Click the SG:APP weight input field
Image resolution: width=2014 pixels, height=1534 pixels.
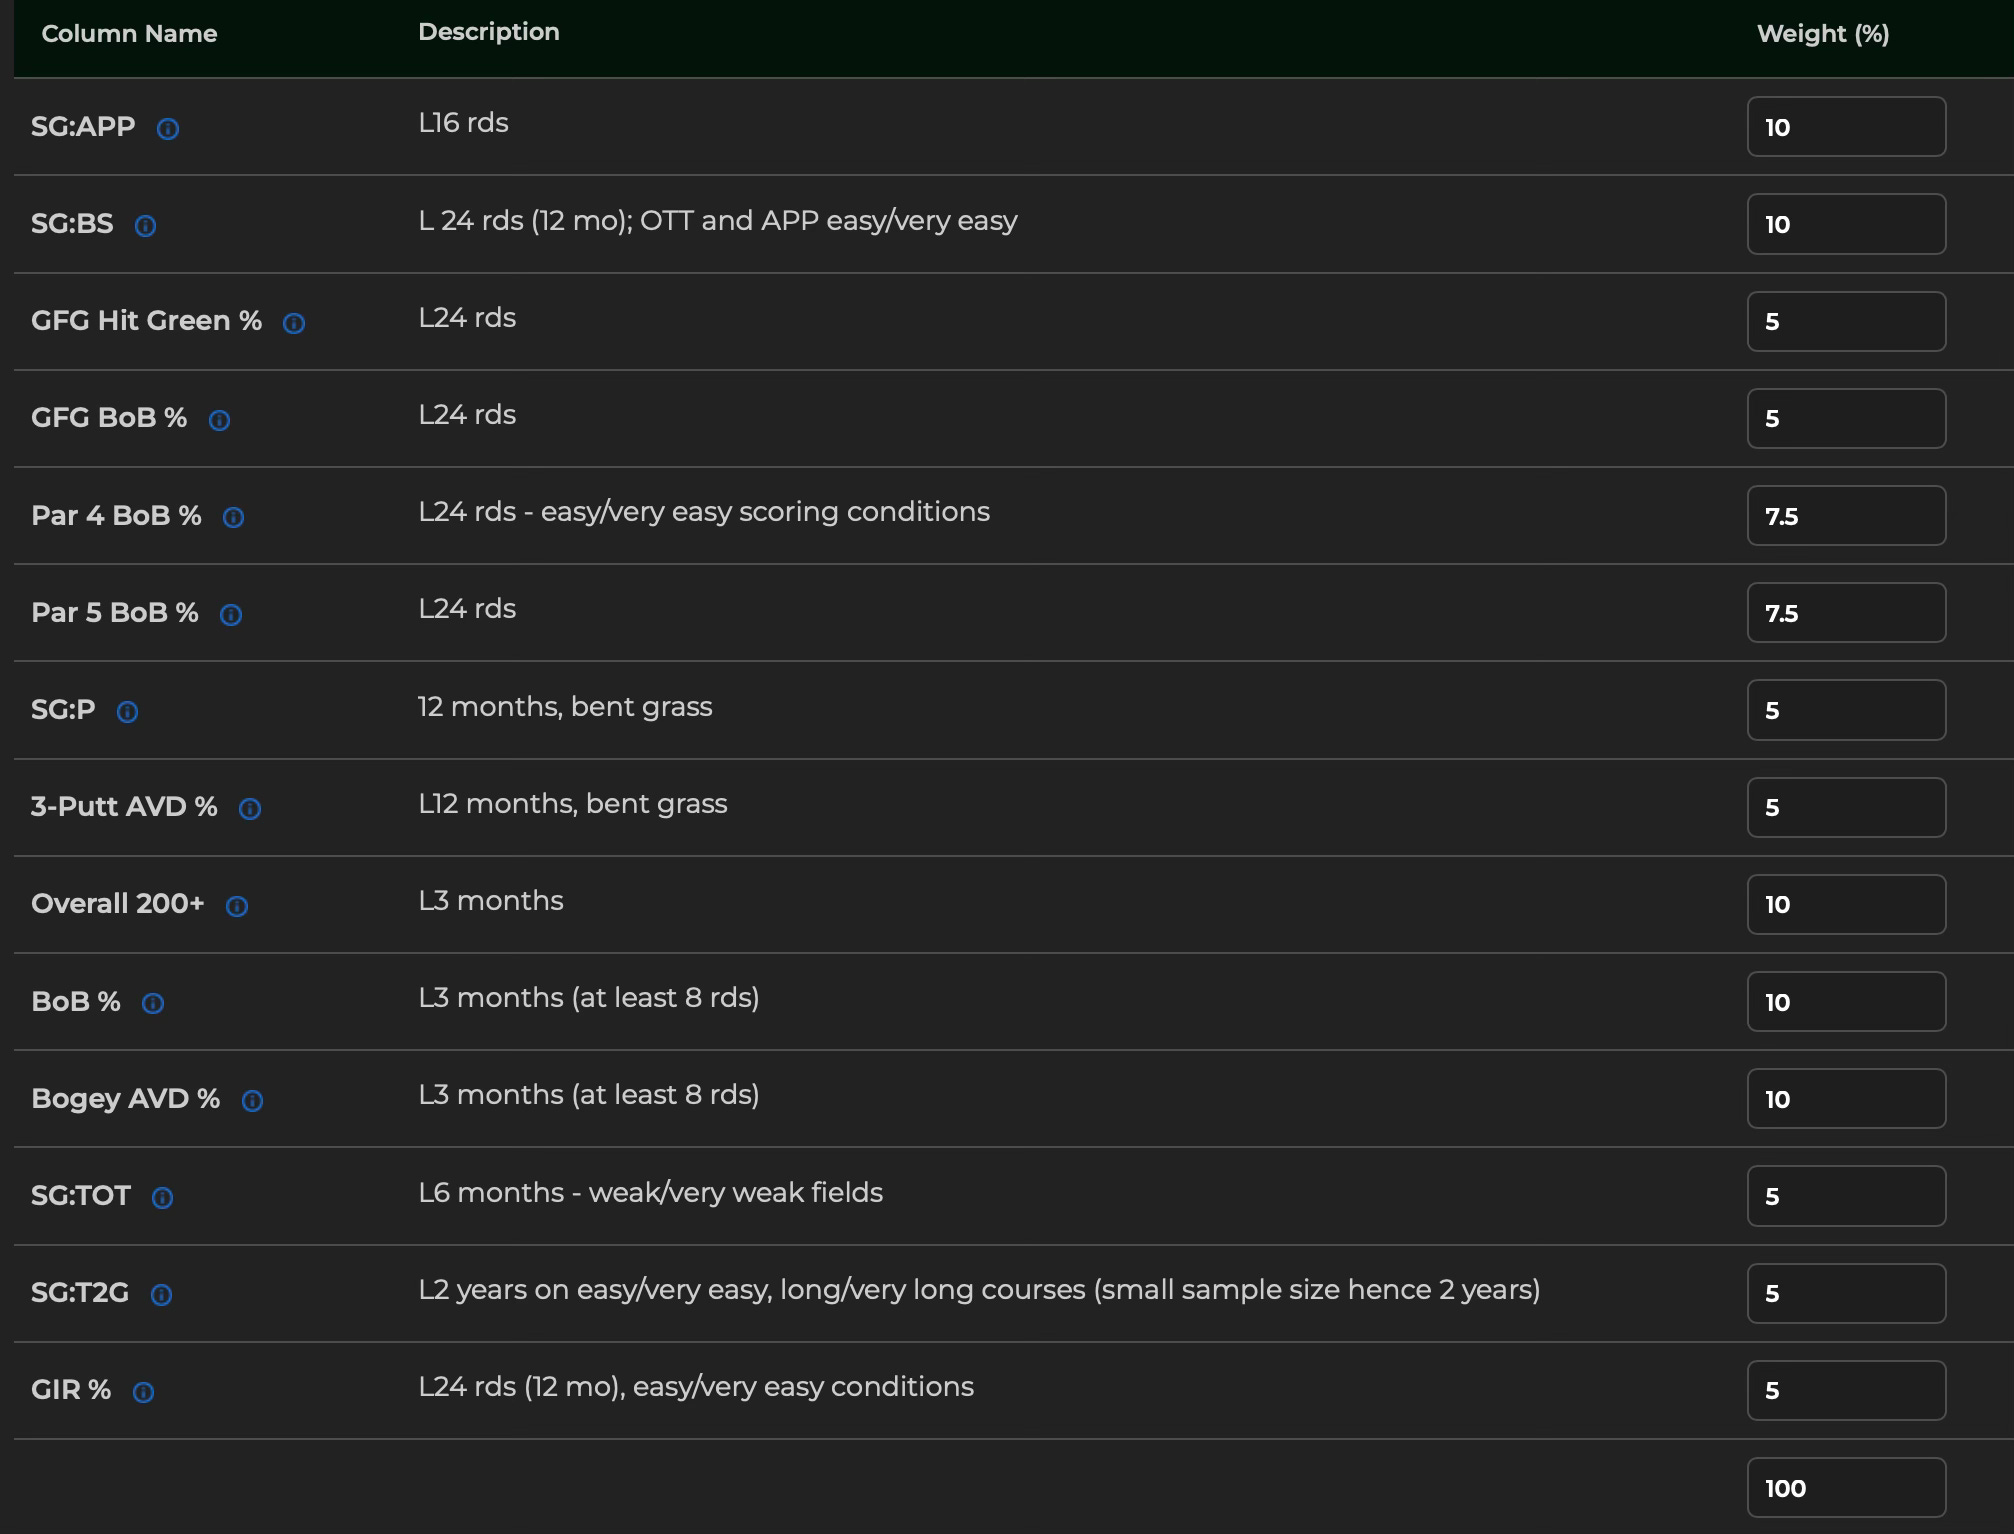coord(1845,127)
